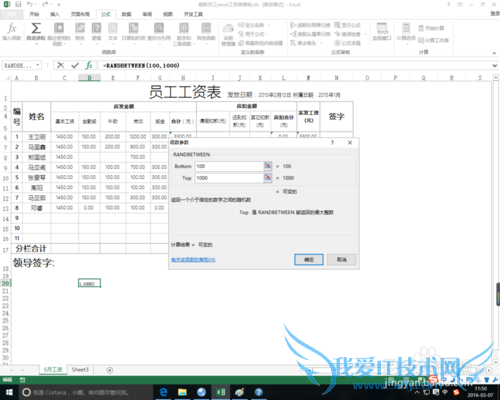Click the collapse-dialog icon beside Top field
Screen dimensions: 500x400
(x=268, y=178)
